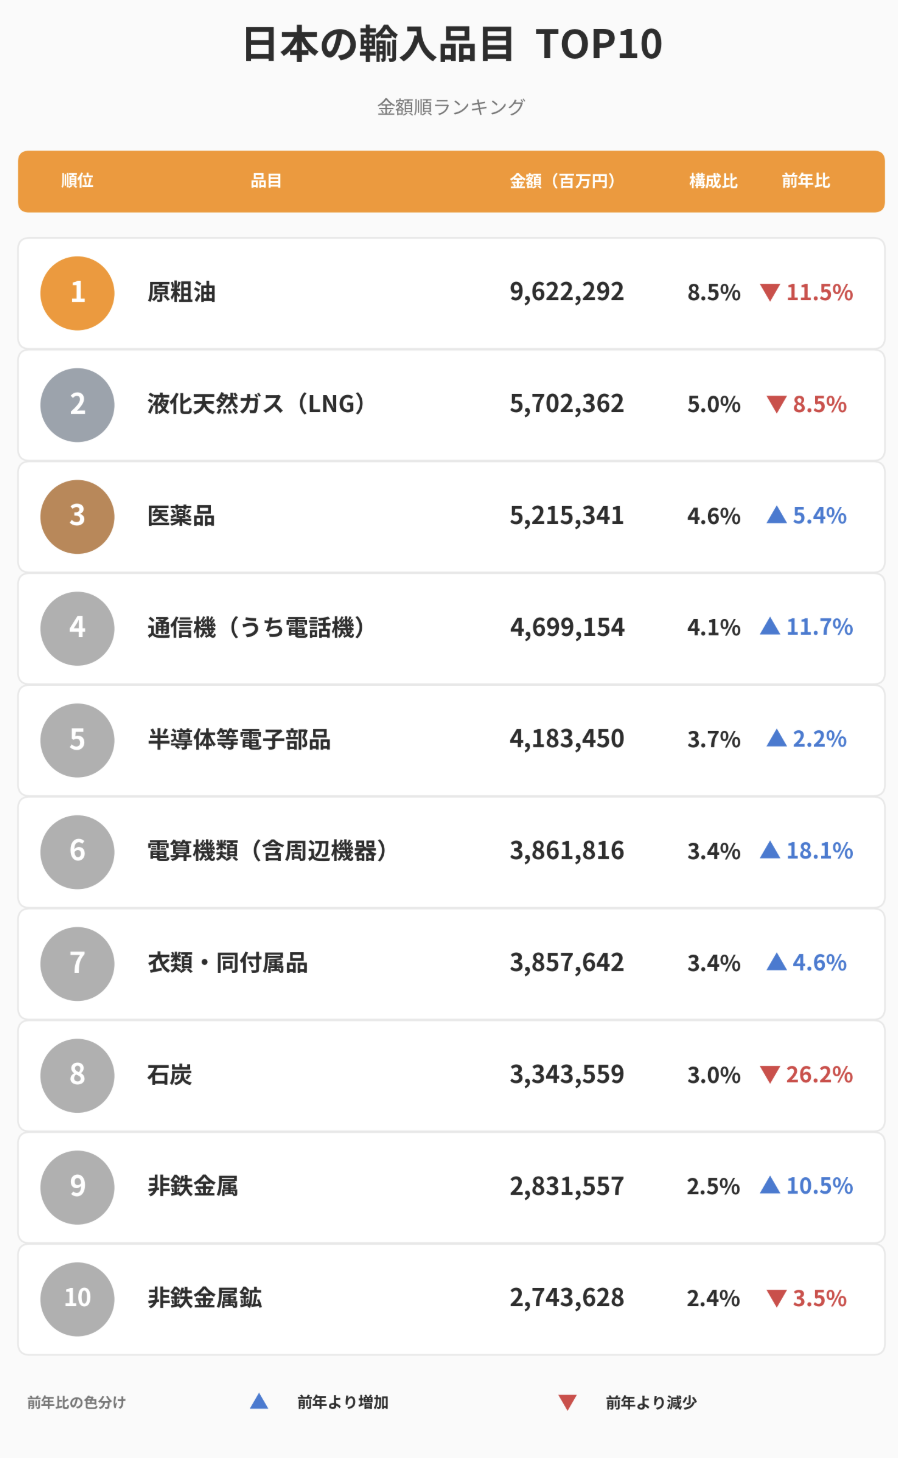Click blue up triangle beside 18.1%
898x1458 pixels.
click(770, 850)
